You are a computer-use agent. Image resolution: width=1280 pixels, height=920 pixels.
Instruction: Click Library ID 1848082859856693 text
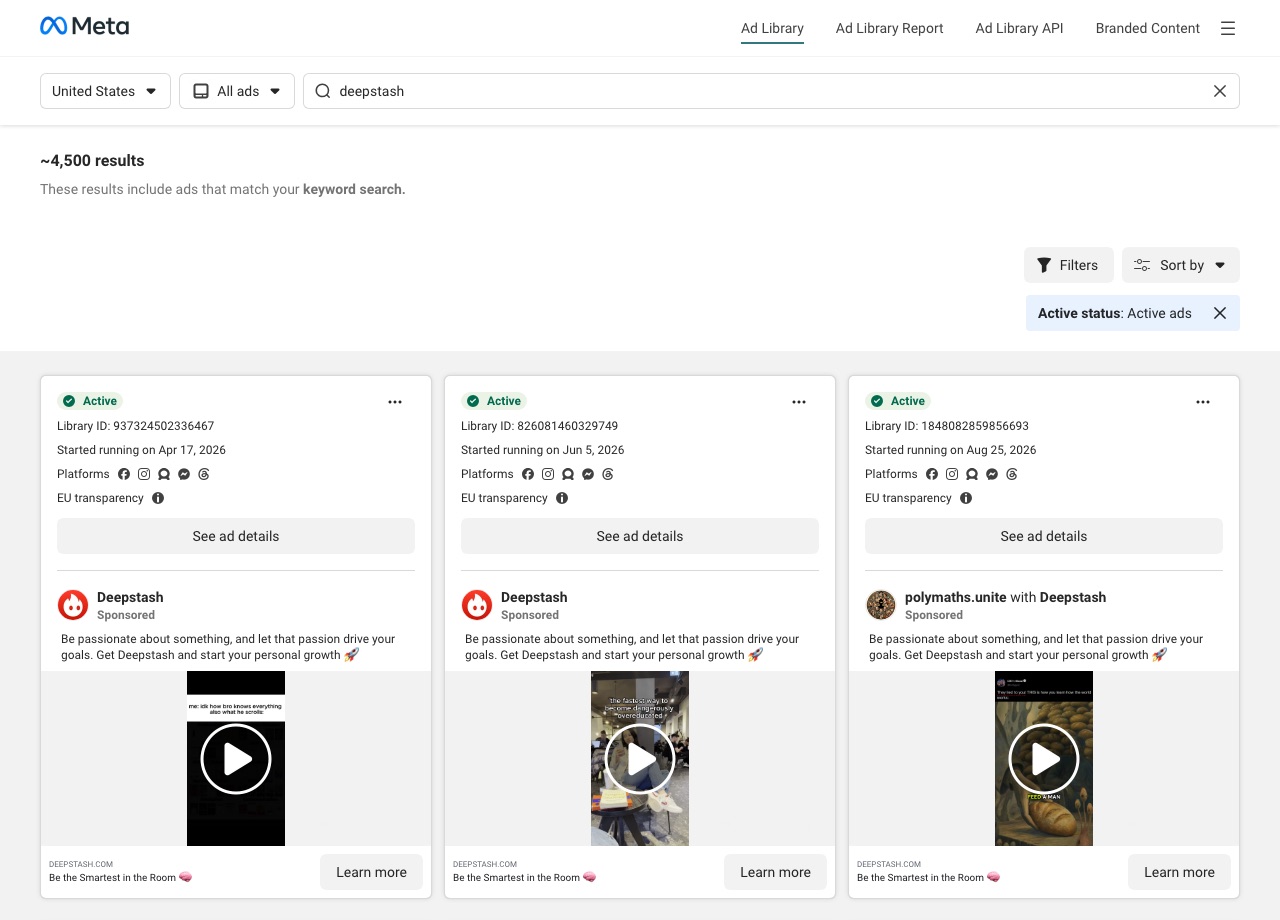point(947,426)
